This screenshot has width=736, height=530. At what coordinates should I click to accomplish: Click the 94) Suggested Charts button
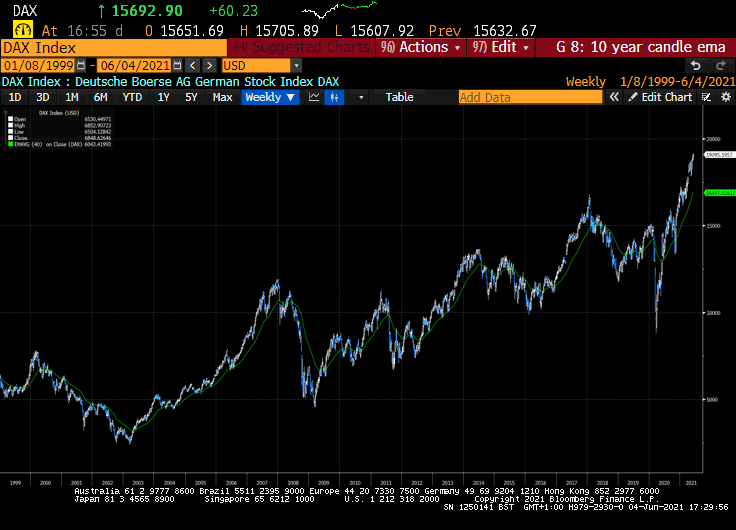pos(301,47)
